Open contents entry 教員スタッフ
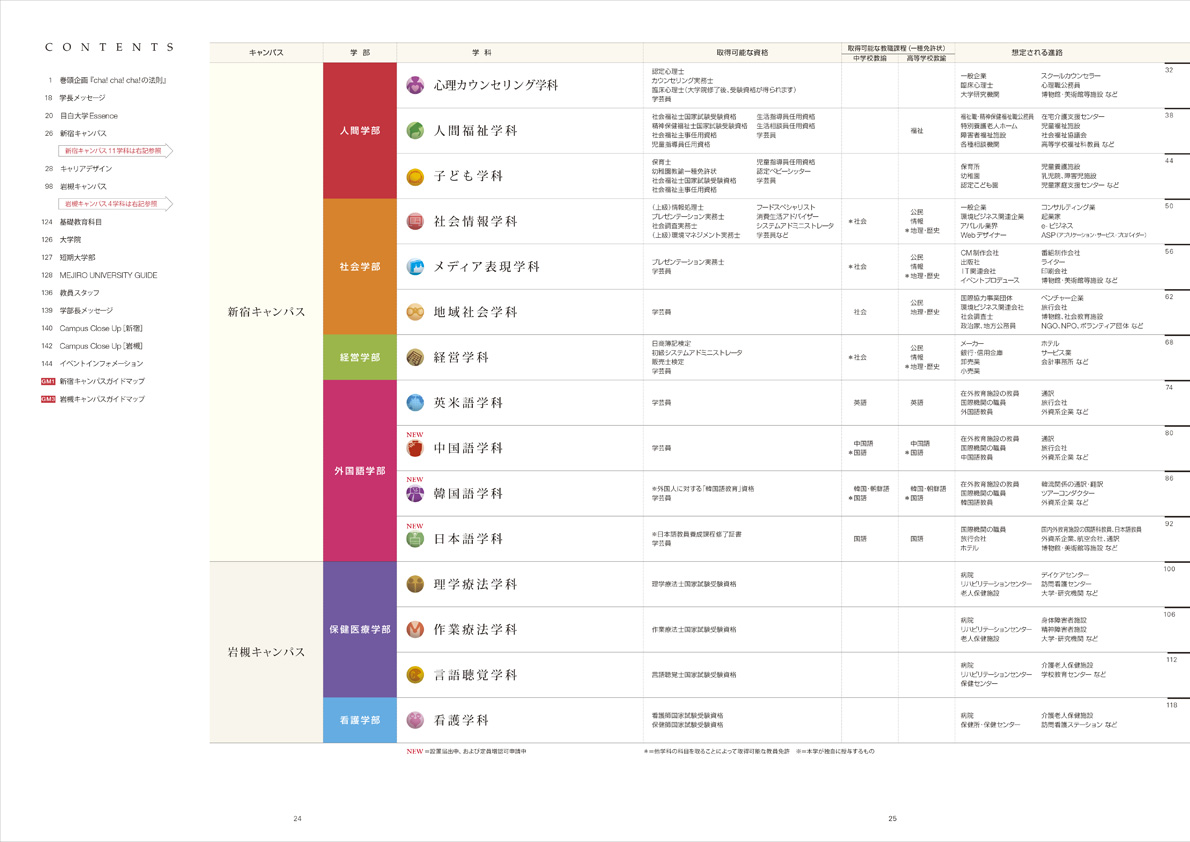This screenshot has height=842, width=1190. (x=70, y=293)
